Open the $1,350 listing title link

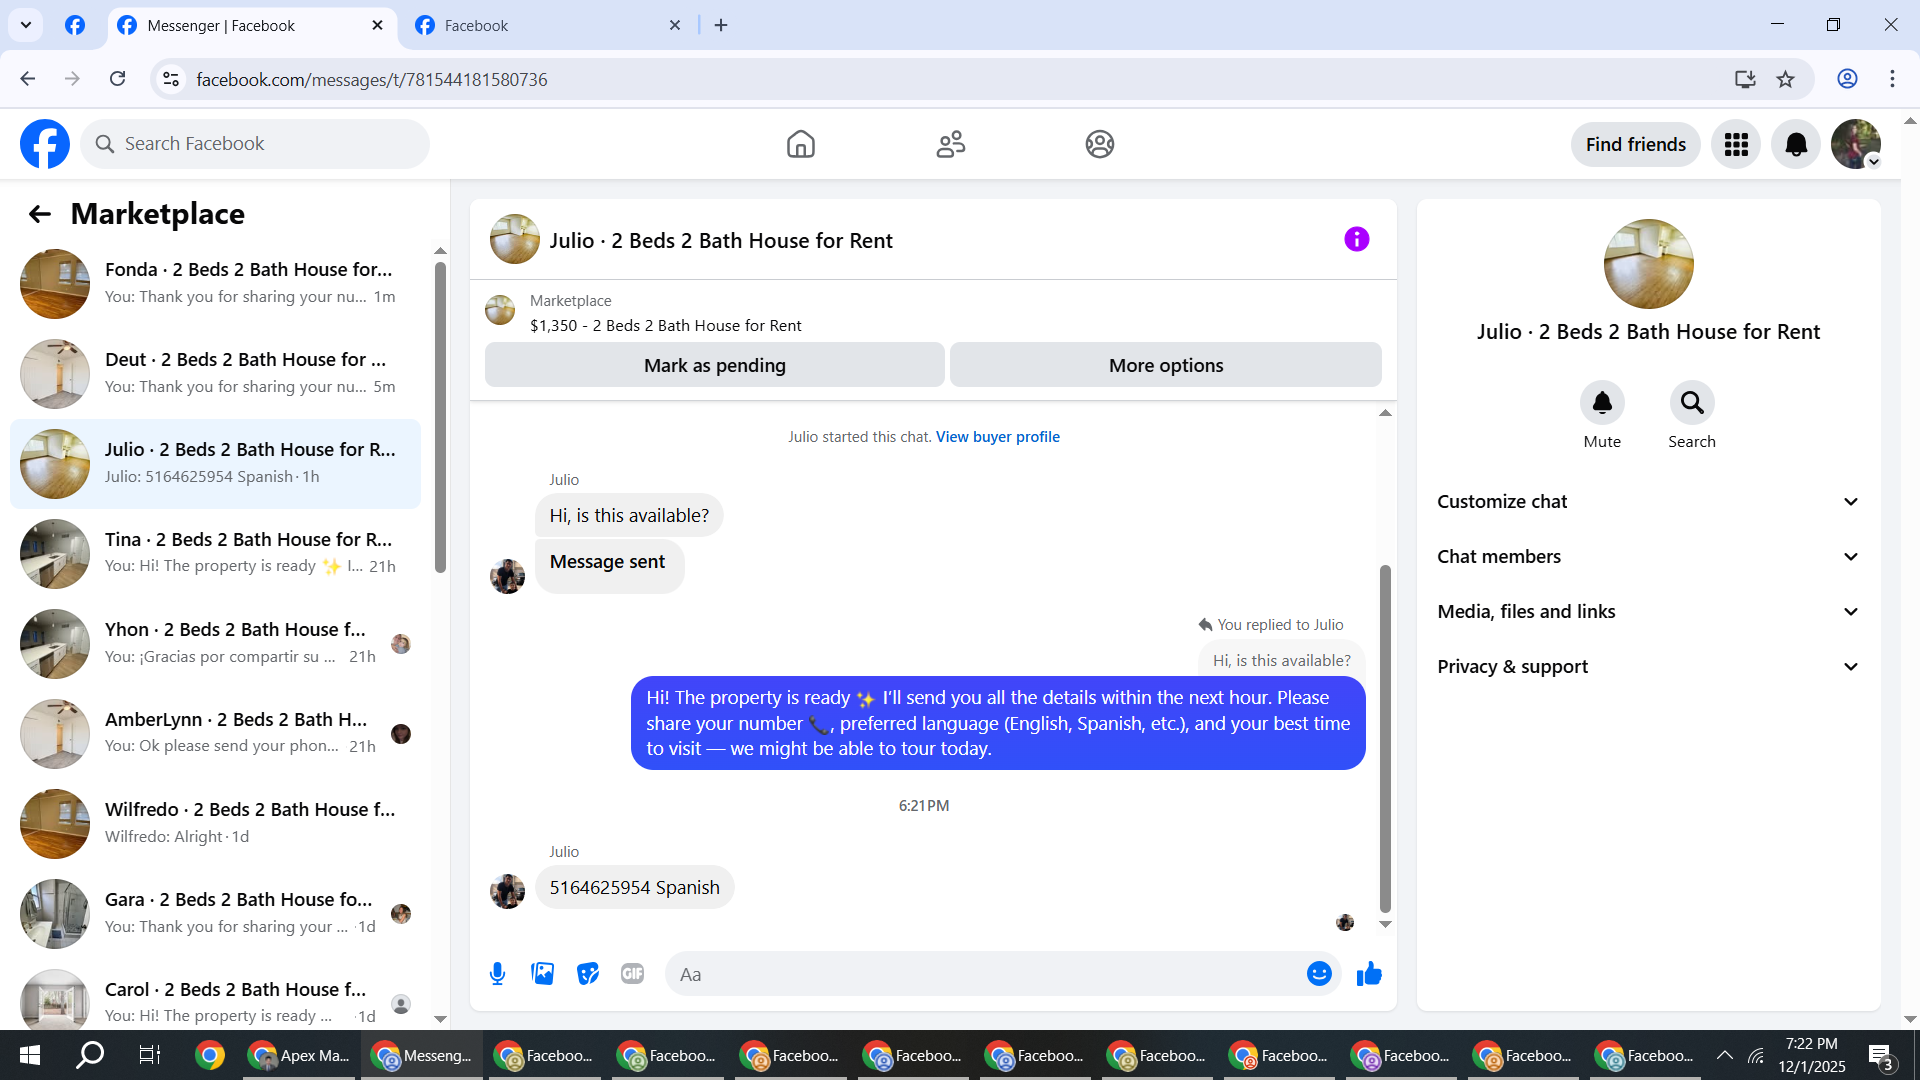coord(666,326)
